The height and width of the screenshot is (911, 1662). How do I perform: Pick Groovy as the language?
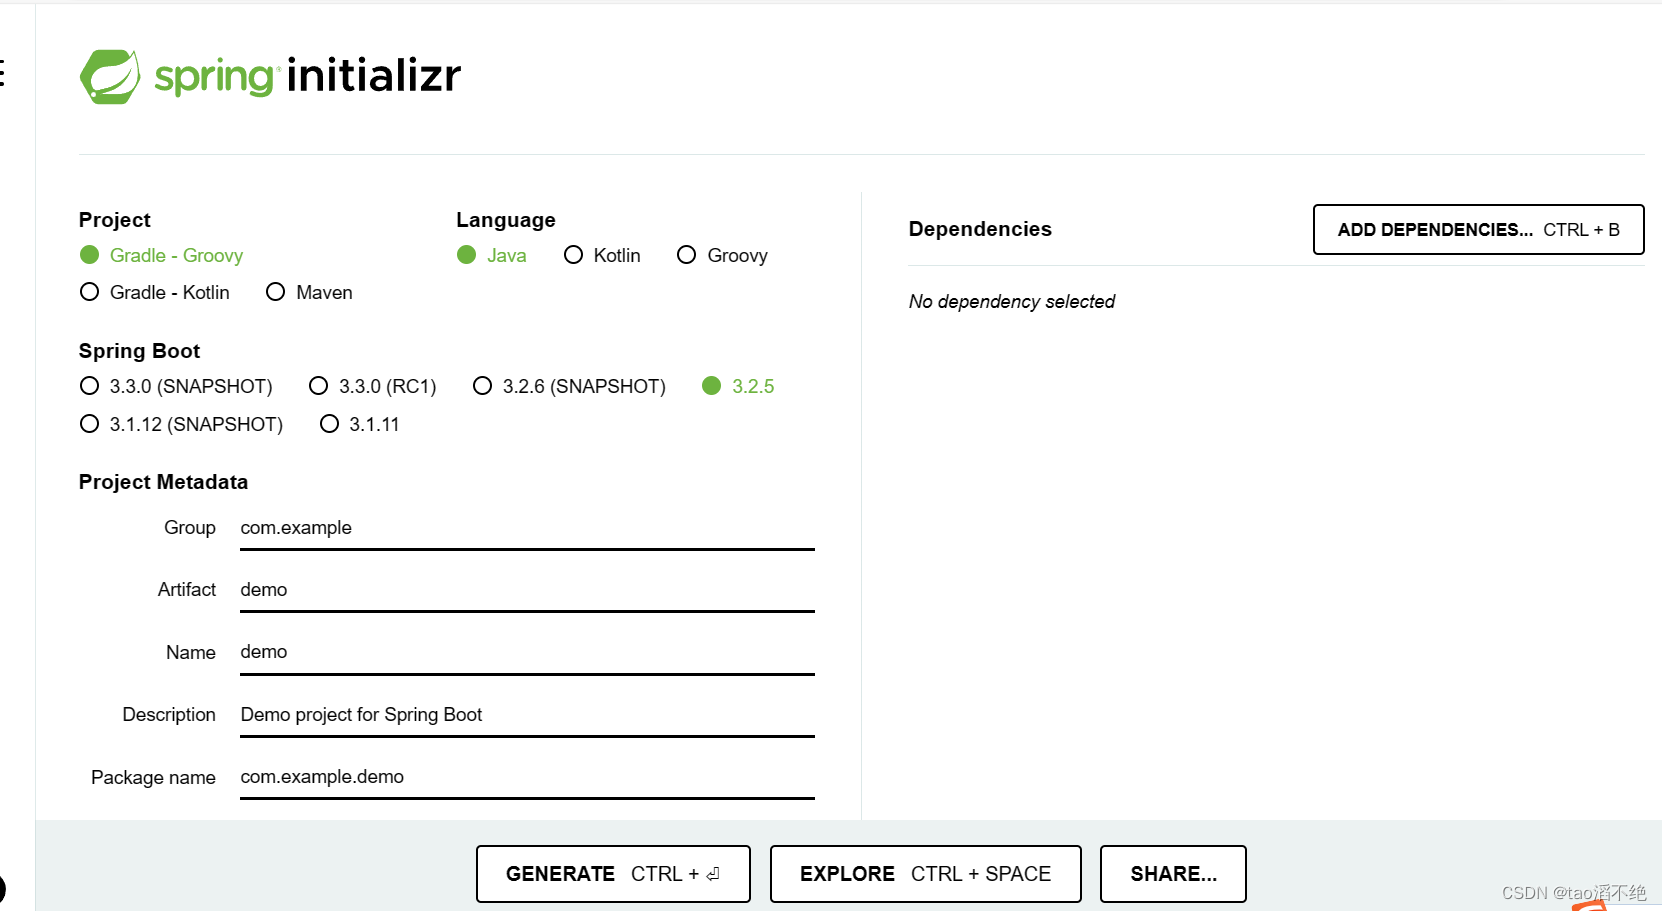(722, 255)
